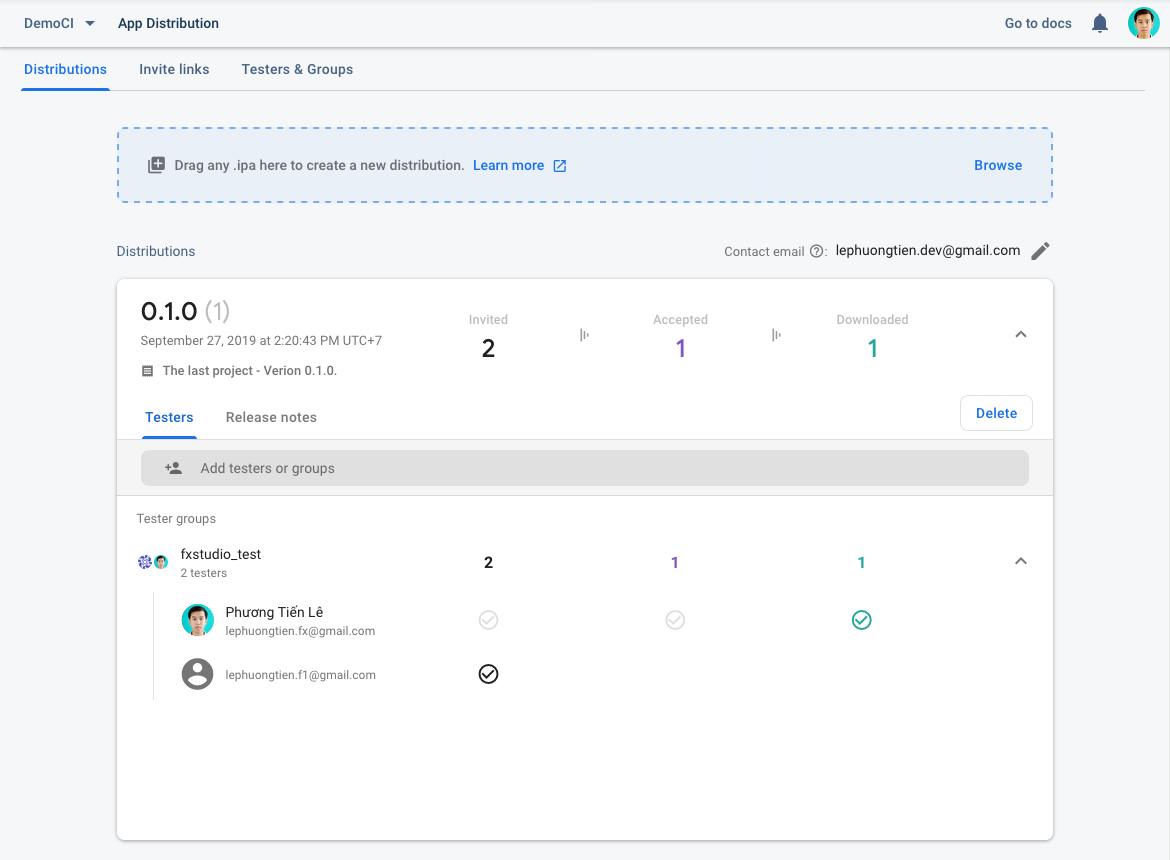Click the contact email lephuongtien.dev@gmail.com
The height and width of the screenshot is (860, 1170).
pos(927,251)
